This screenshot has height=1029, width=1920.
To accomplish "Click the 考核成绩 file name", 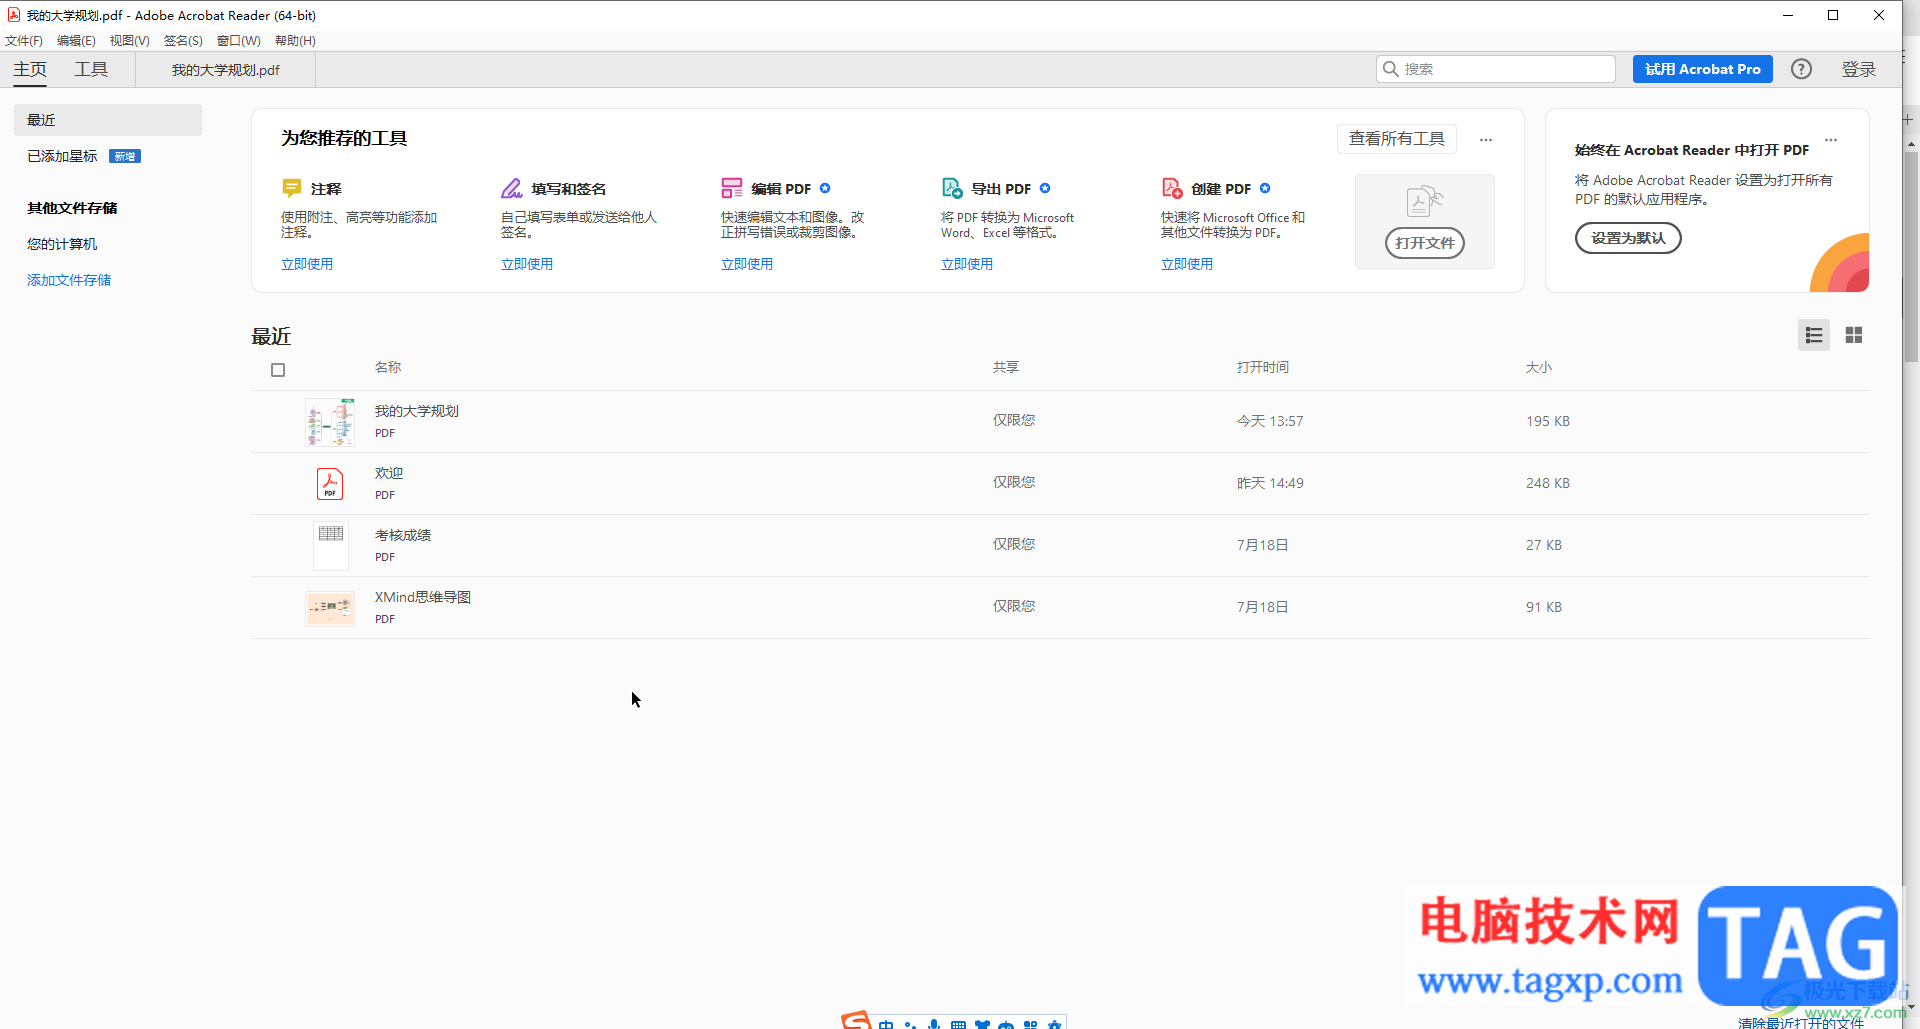I will pos(403,535).
